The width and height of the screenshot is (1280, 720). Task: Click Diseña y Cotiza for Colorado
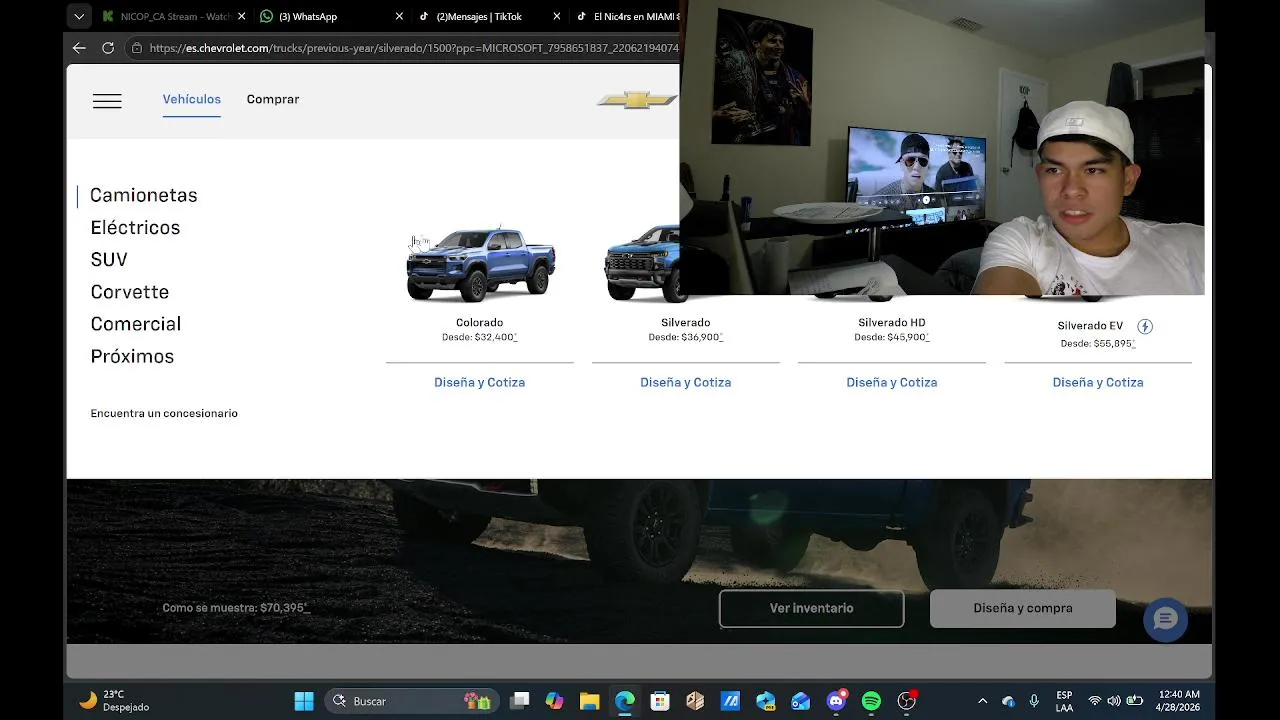[479, 382]
